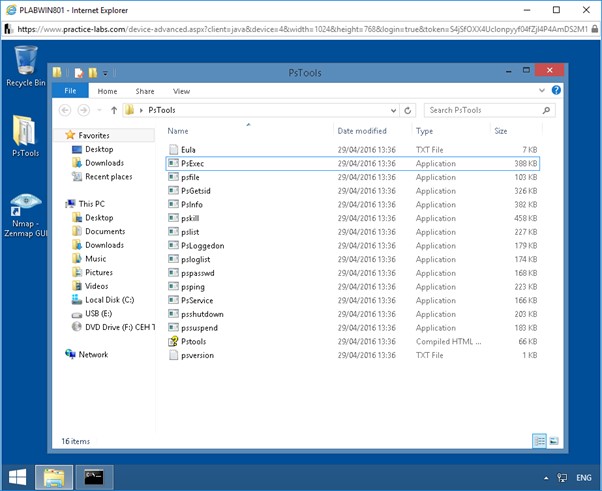Open the Recycle Bin desktop icon
The image size is (602, 491).
tap(26, 66)
